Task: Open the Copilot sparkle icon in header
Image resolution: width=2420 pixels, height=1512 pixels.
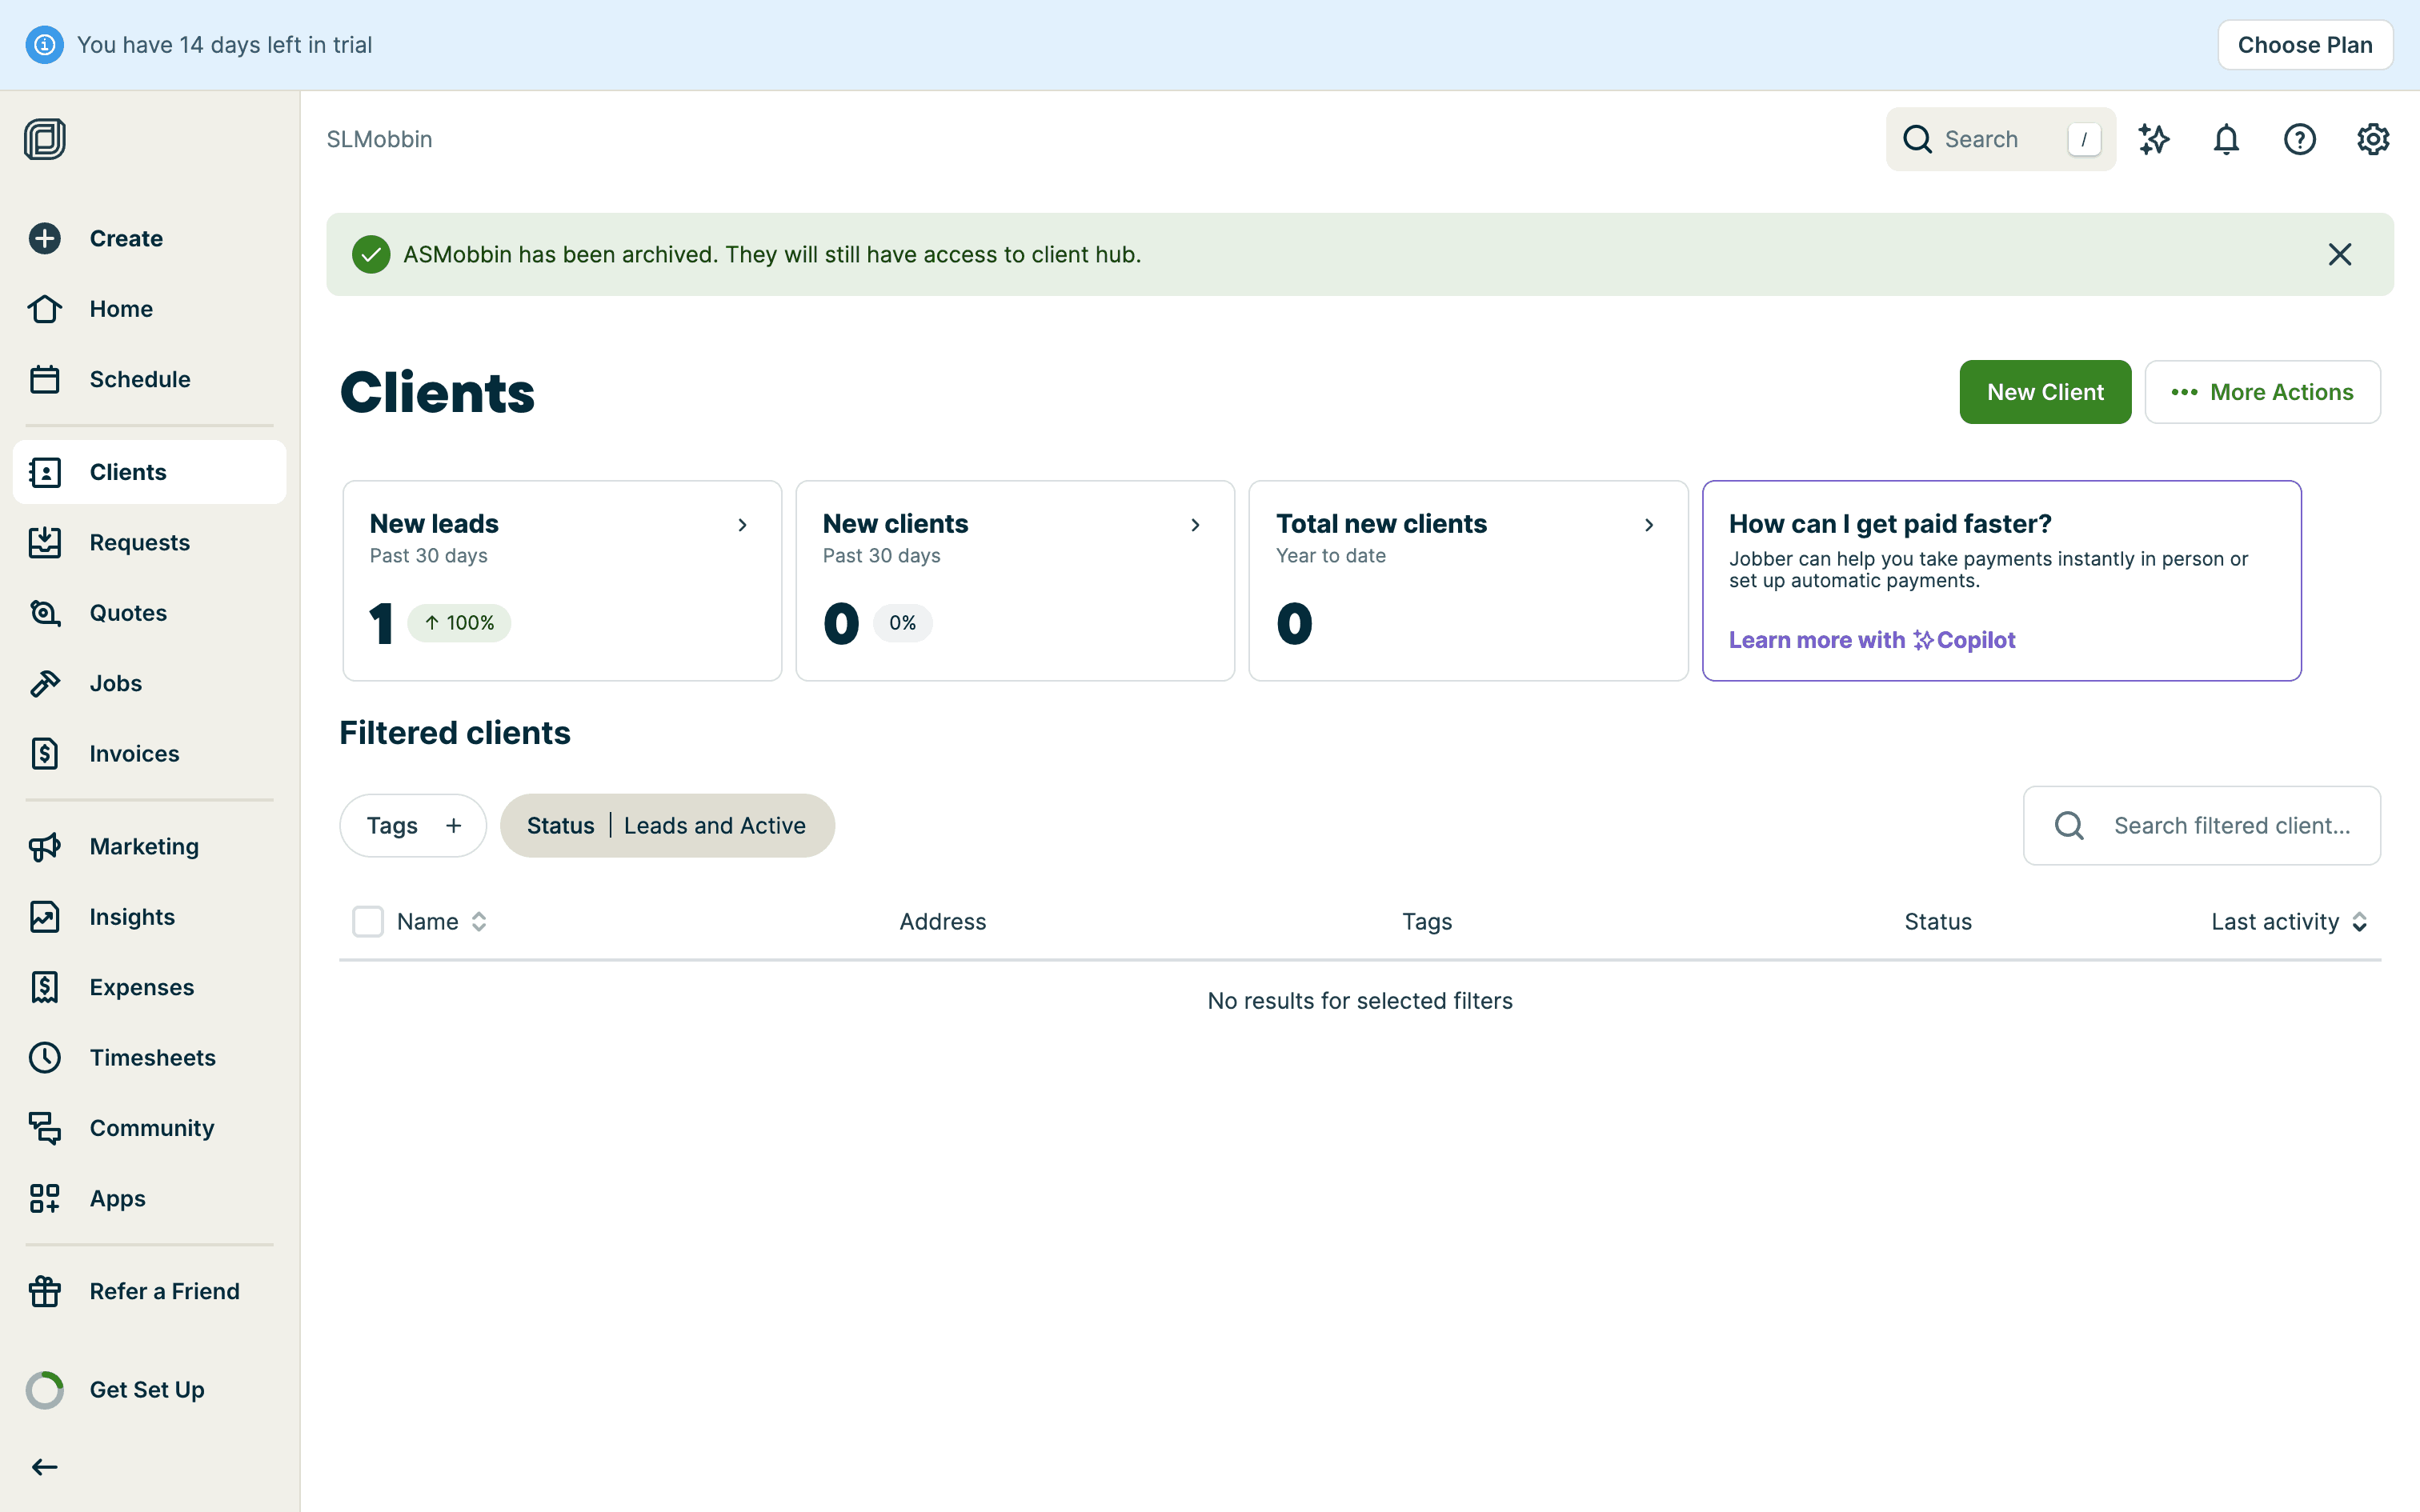Action: pos(2153,139)
